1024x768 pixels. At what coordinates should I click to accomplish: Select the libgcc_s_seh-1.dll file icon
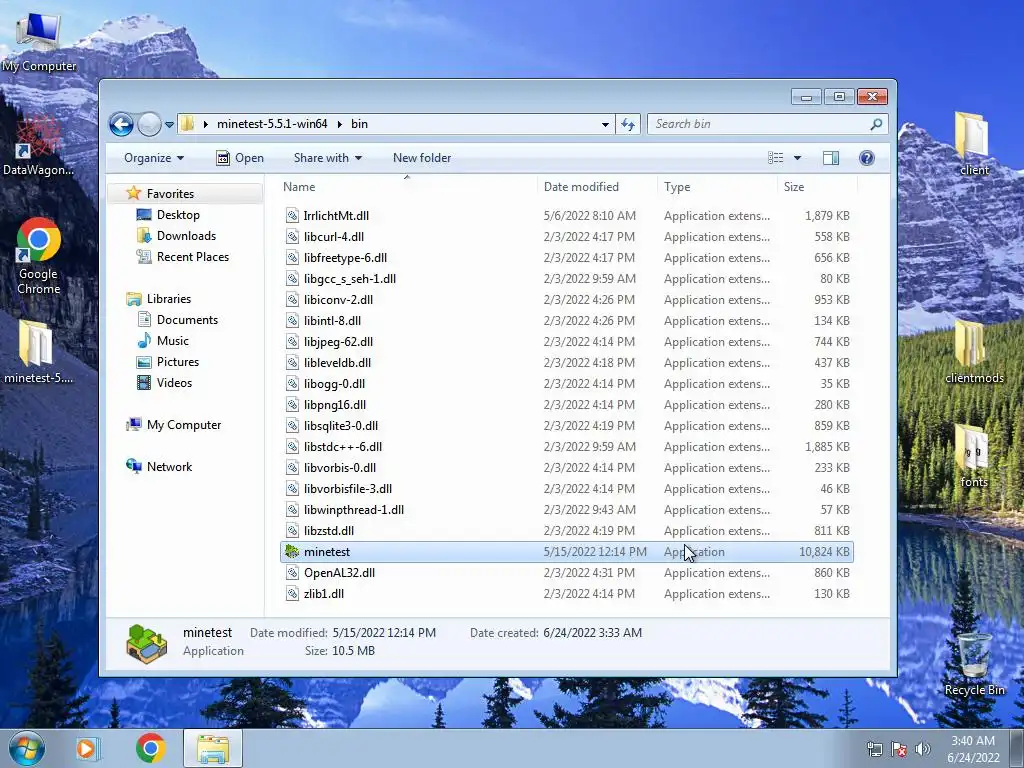click(293, 279)
